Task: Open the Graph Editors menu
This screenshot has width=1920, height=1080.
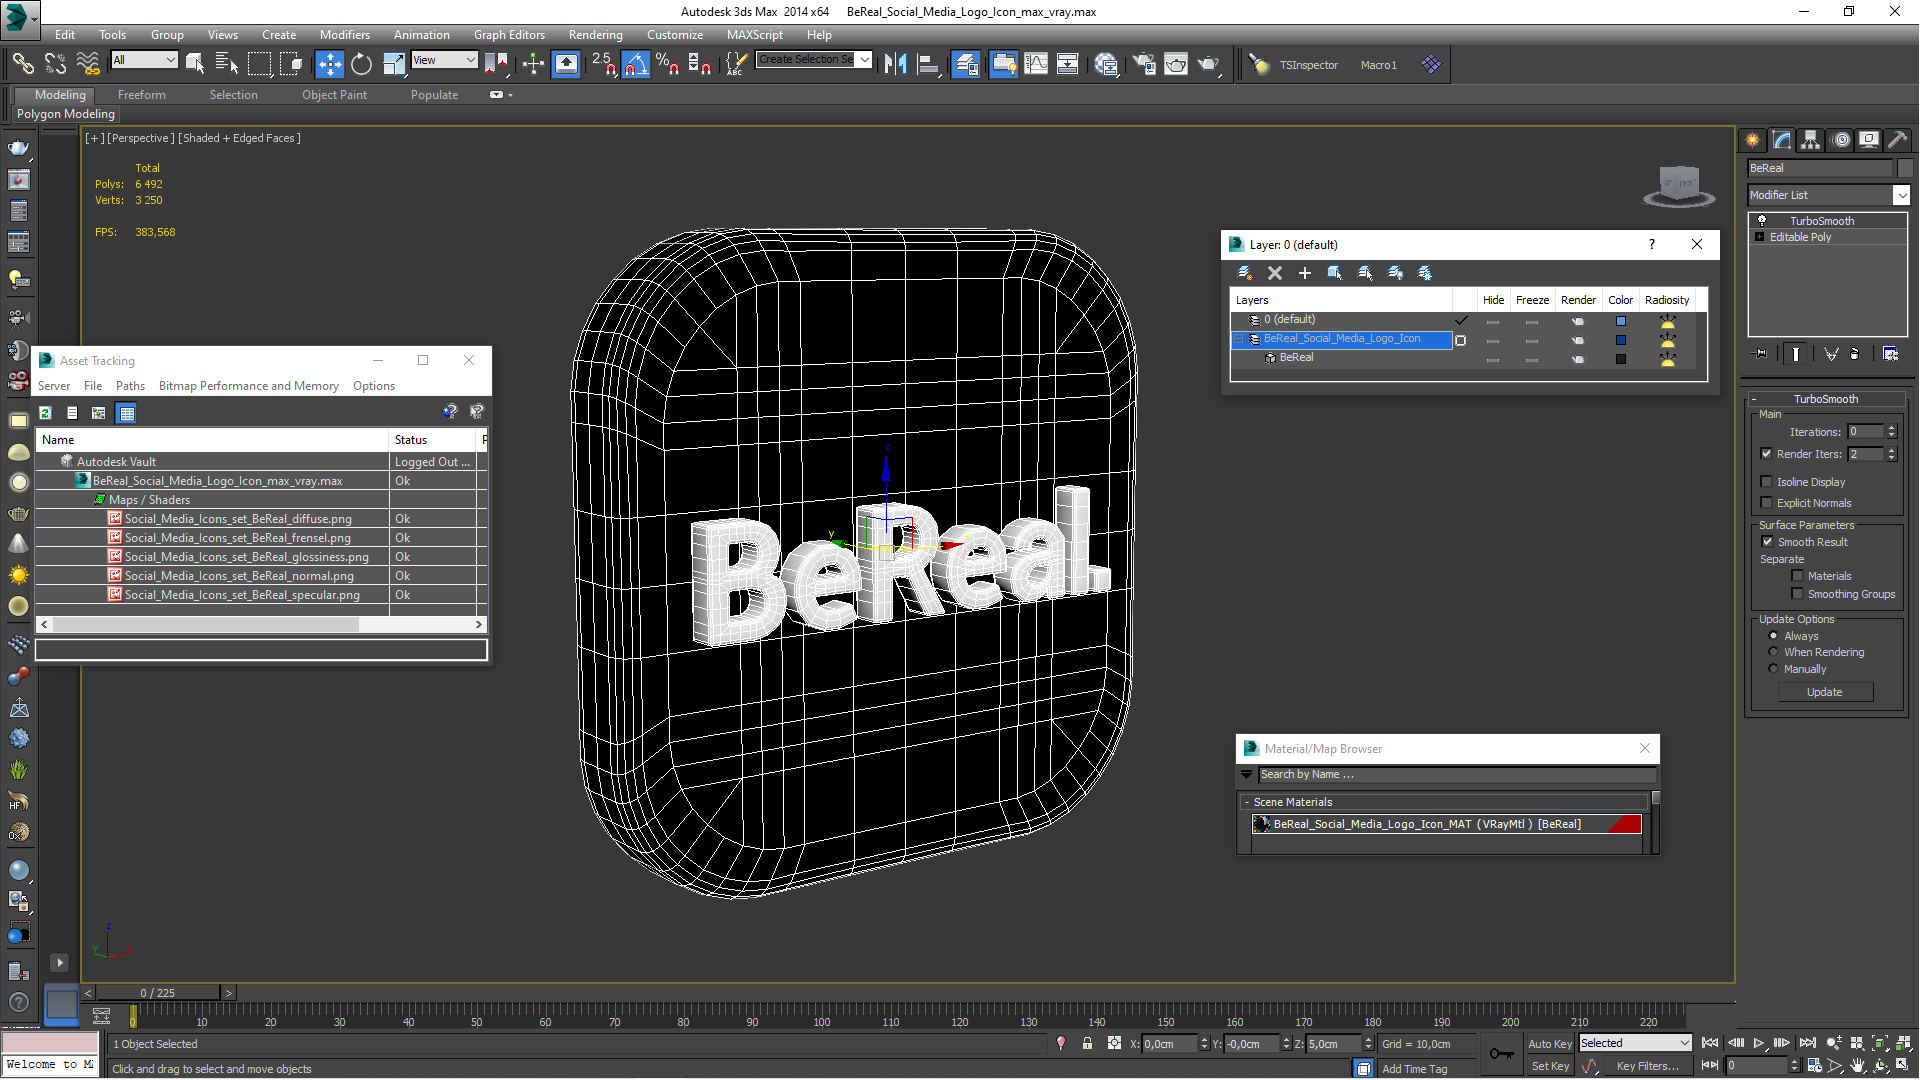Action: coord(509,35)
